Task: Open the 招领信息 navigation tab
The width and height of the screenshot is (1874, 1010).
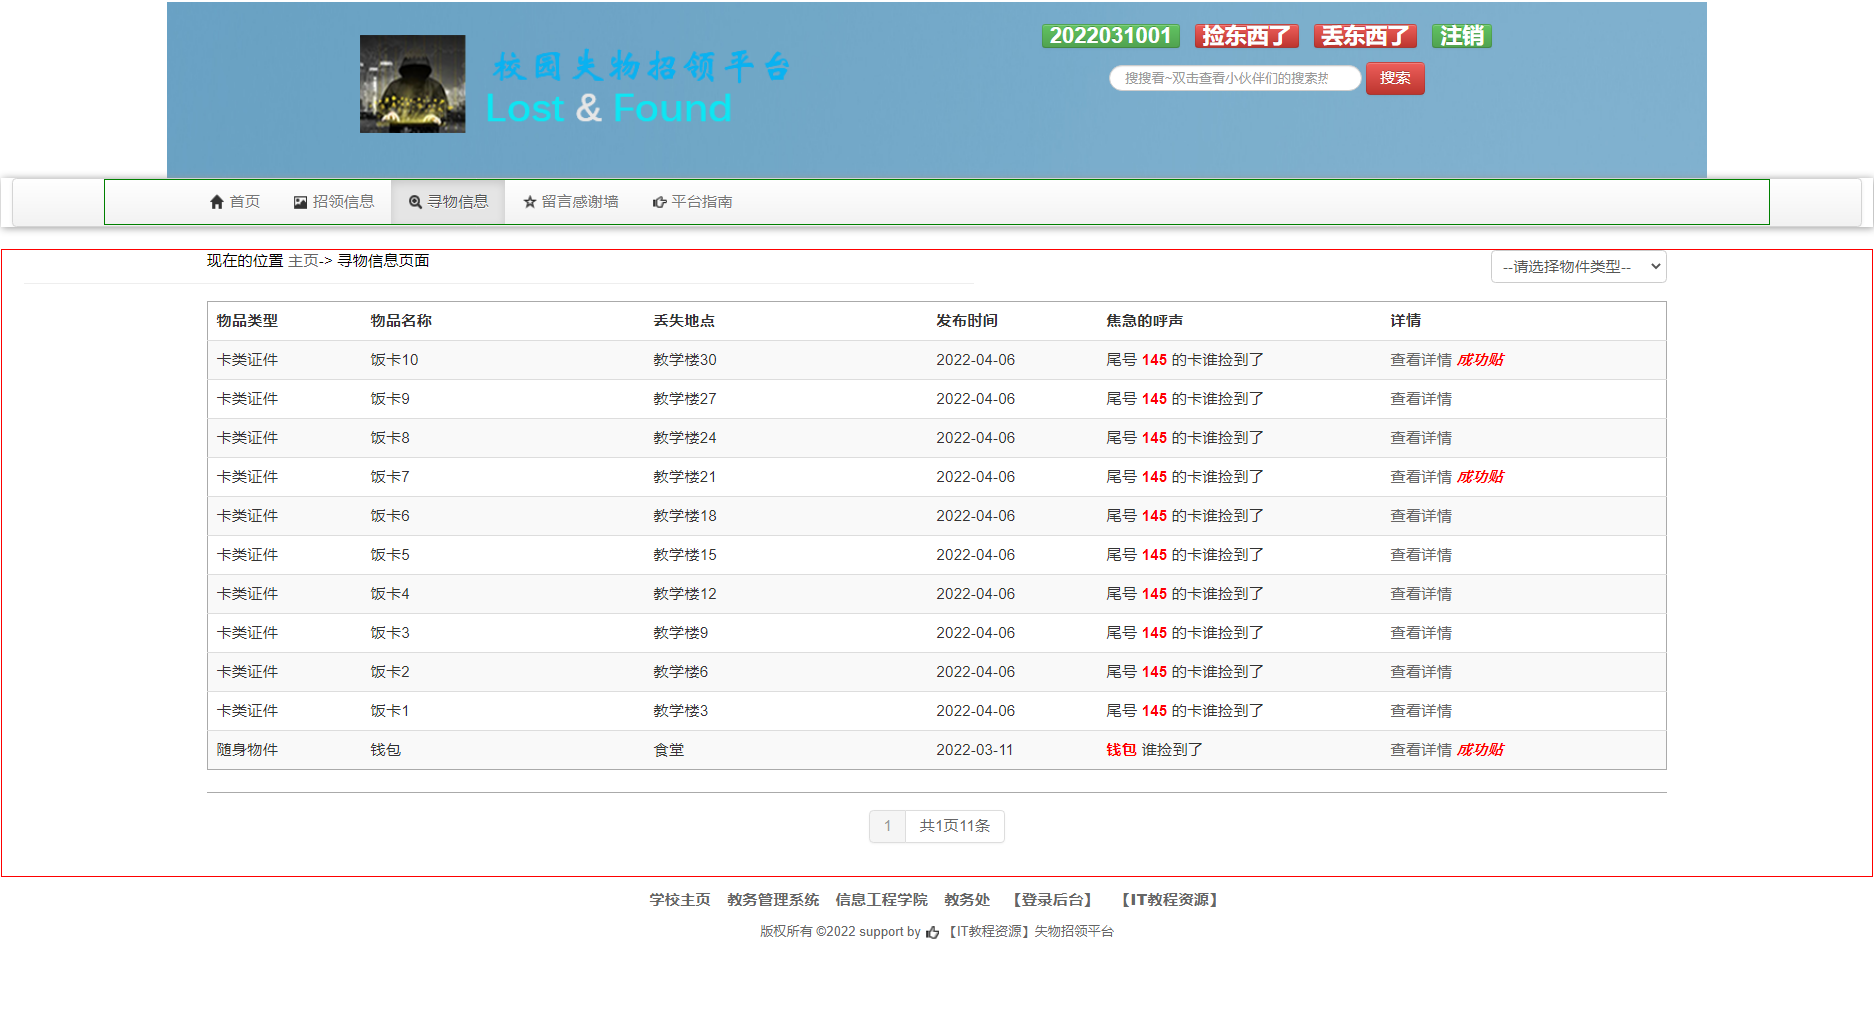Action: tap(334, 202)
